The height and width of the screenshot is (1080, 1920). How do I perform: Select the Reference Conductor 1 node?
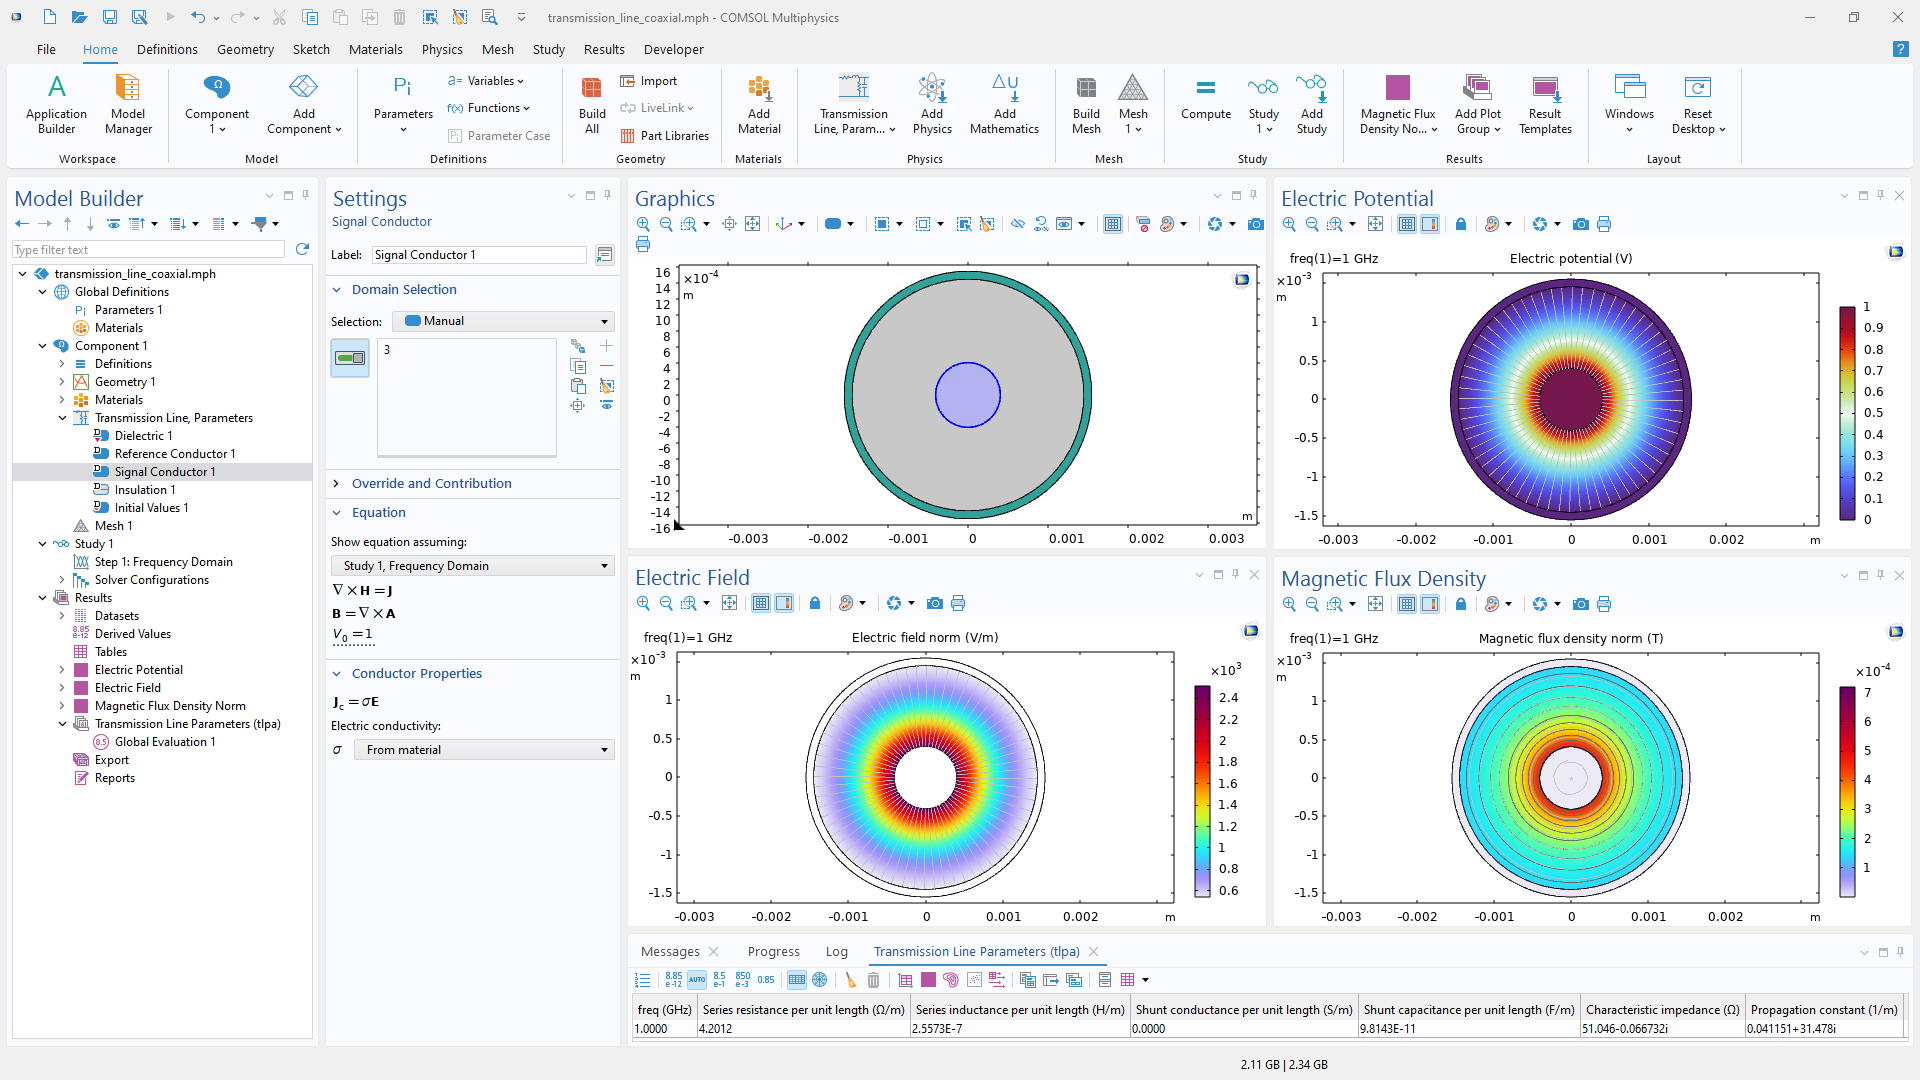[x=174, y=454]
